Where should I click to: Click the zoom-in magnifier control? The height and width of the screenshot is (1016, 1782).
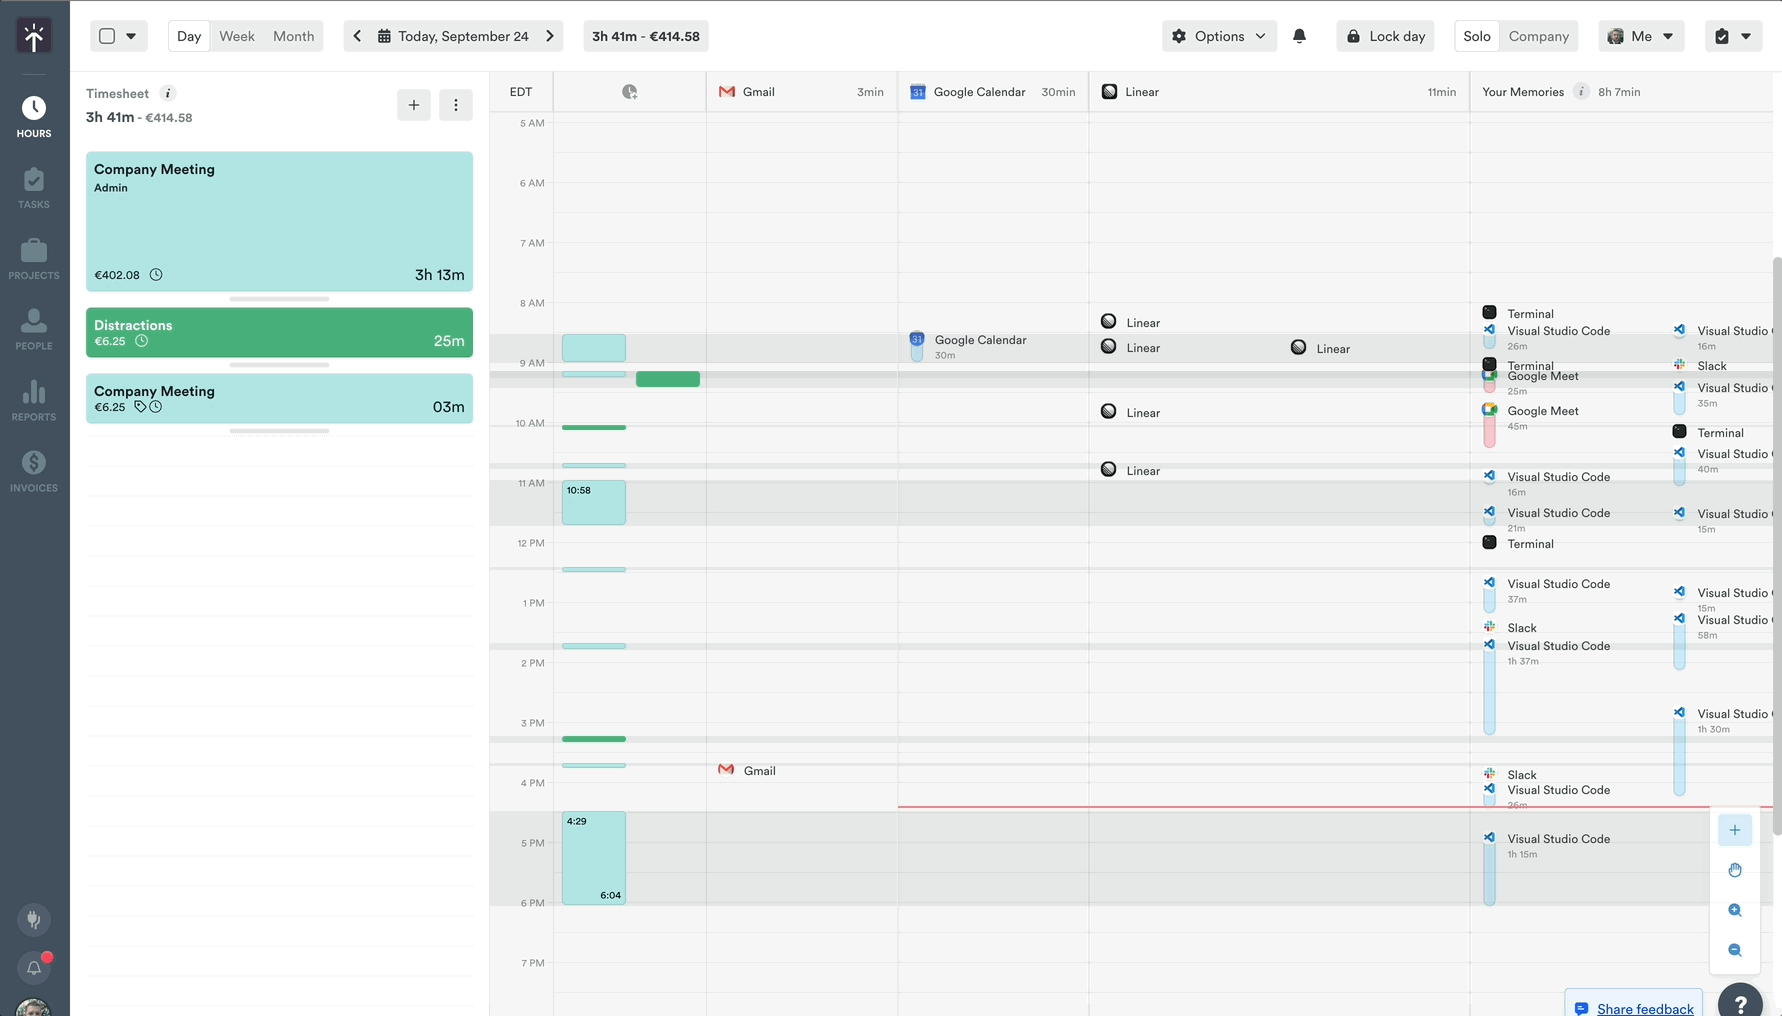(x=1735, y=910)
